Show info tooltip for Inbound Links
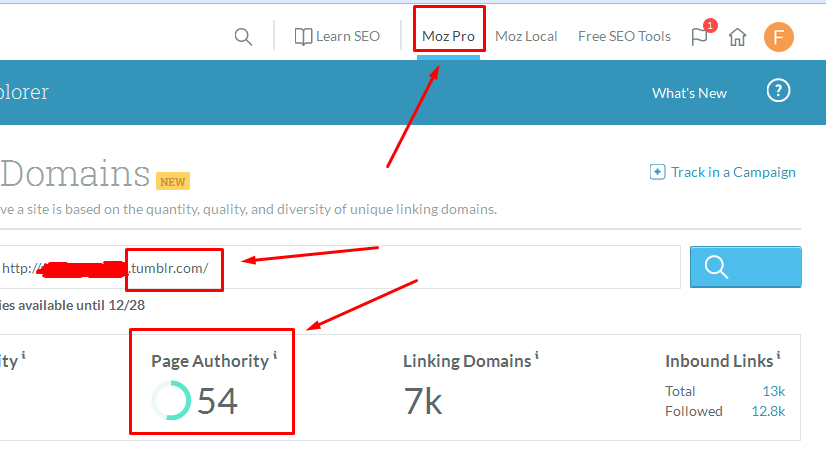826x449 pixels. pyautogui.click(x=779, y=356)
